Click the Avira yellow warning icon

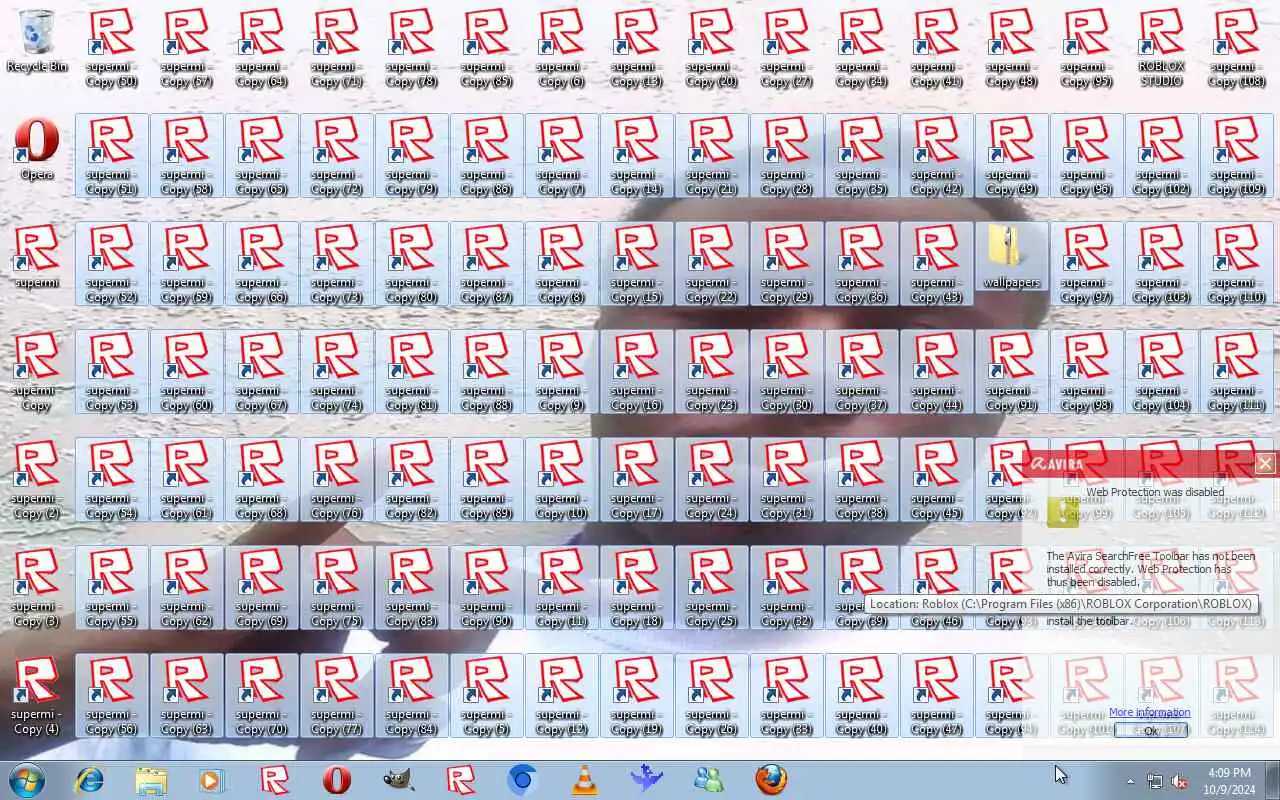tap(1062, 512)
